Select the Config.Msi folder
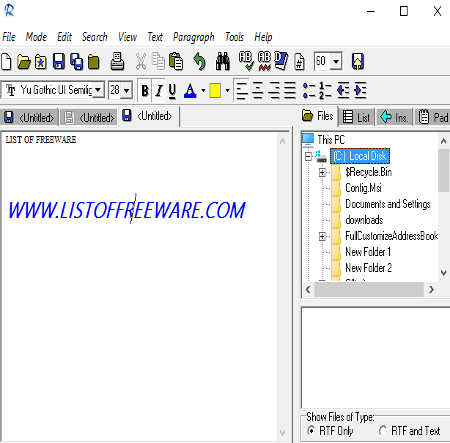Image resolution: width=450 pixels, height=443 pixels. click(x=363, y=188)
